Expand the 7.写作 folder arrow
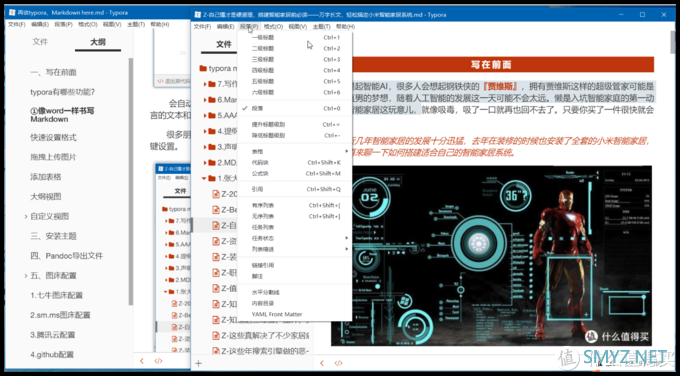The width and height of the screenshot is (680, 376). (x=205, y=84)
